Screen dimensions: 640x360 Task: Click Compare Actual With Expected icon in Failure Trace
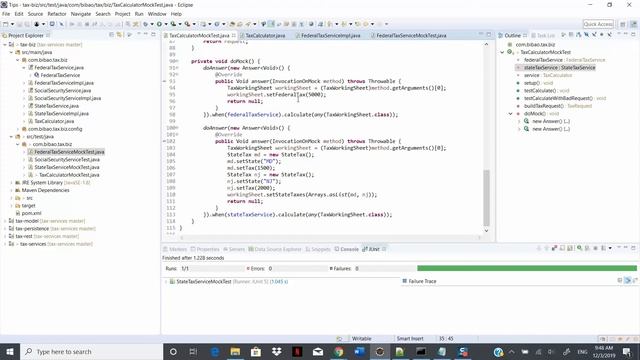click(x=635, y=280)
